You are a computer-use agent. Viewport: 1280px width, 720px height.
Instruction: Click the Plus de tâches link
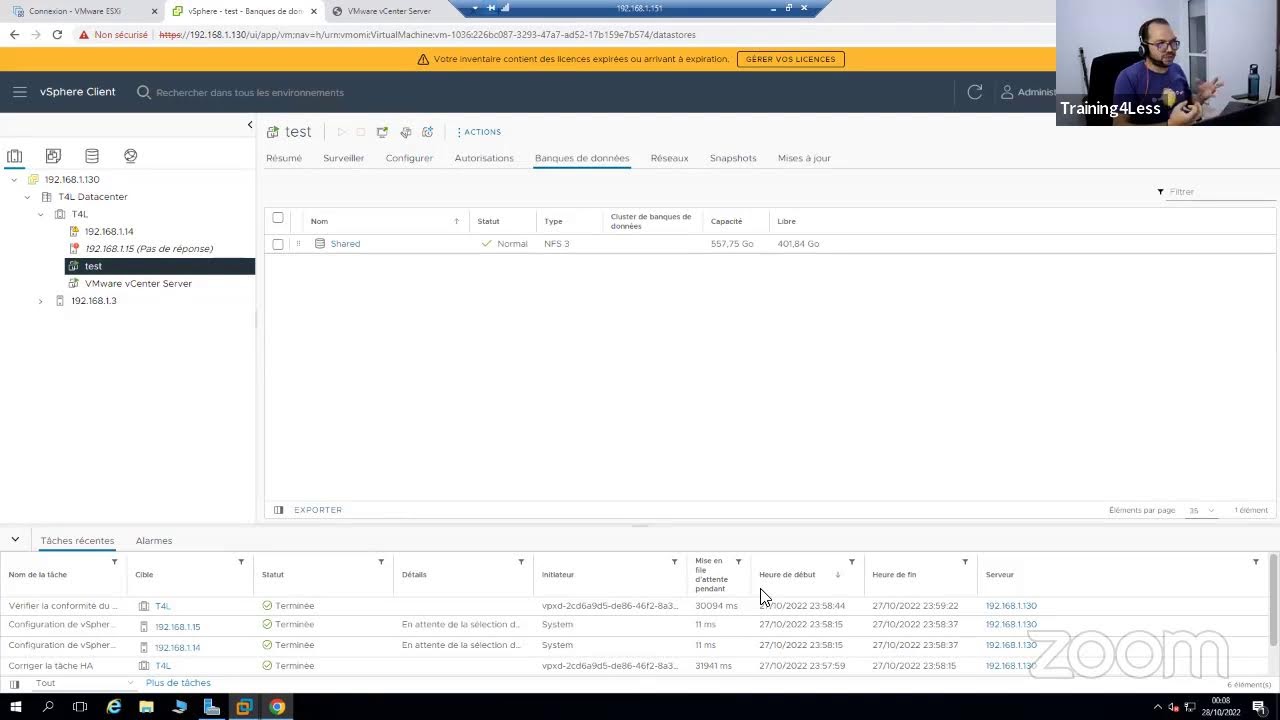pos(178,683)
